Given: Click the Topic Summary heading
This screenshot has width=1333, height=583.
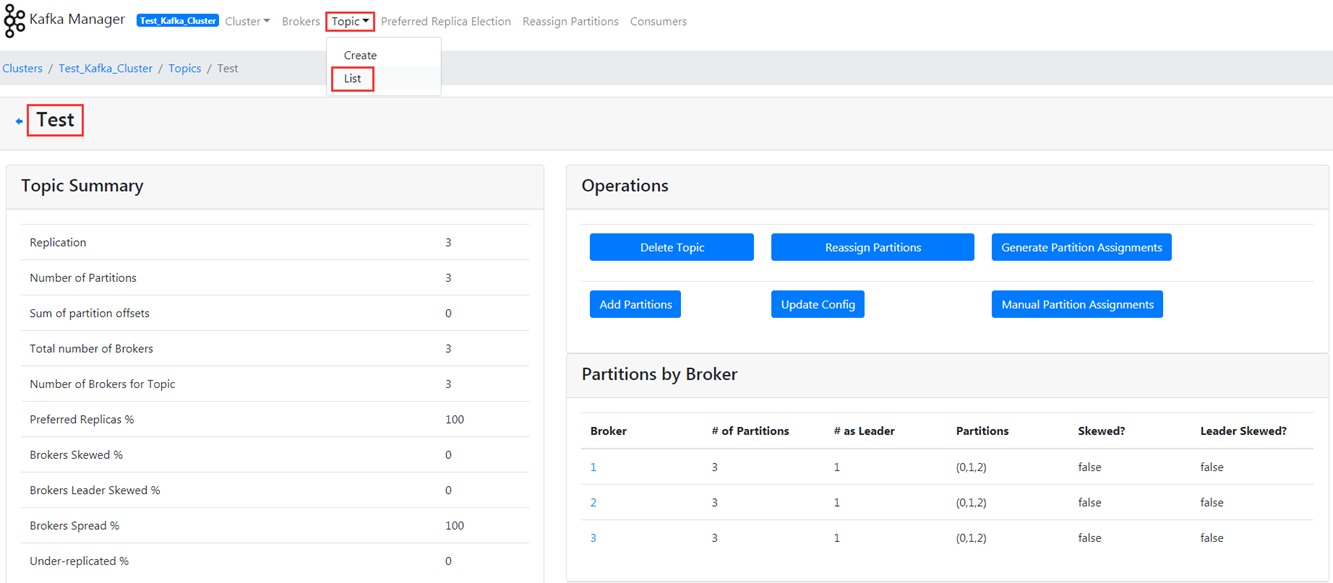Looking at the screenshot, I should click(x=82, y=186).
